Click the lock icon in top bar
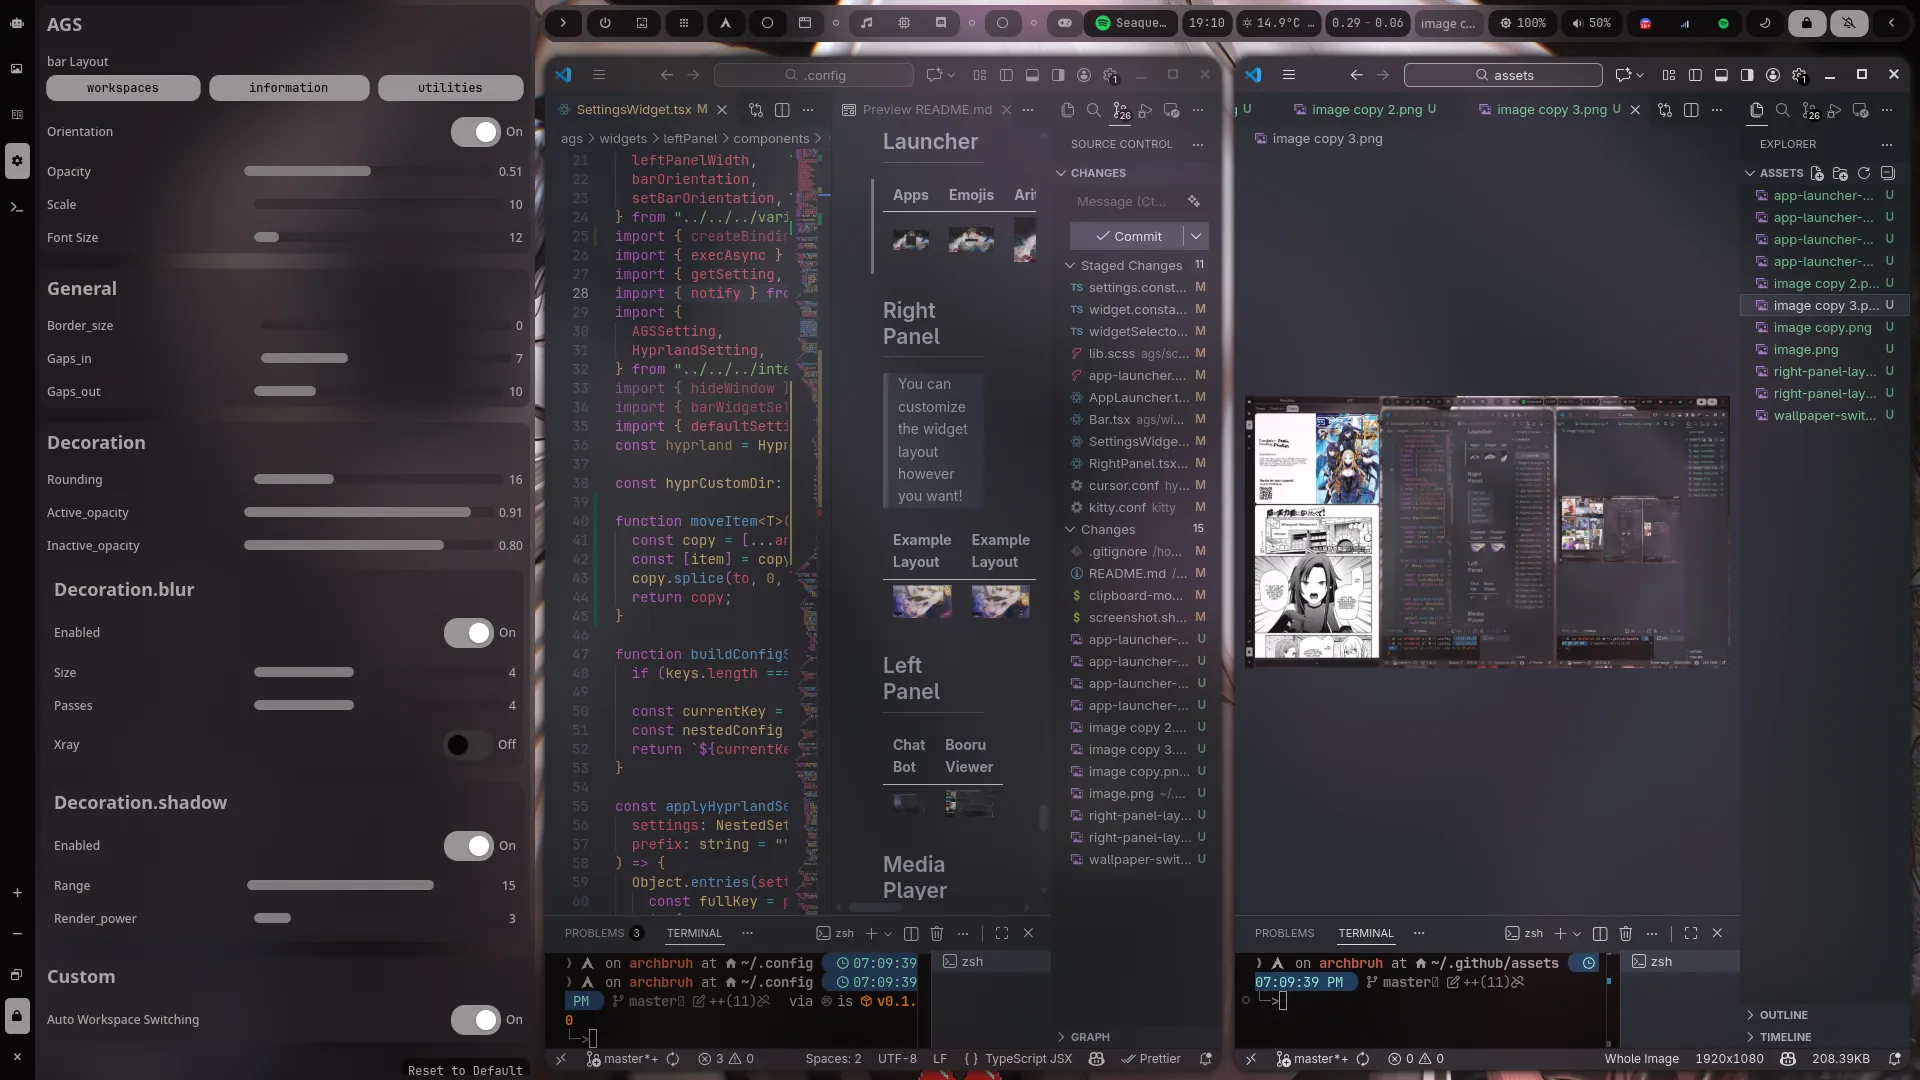This screenshot has height=1080, width=1920. (x=1807, y=22)
